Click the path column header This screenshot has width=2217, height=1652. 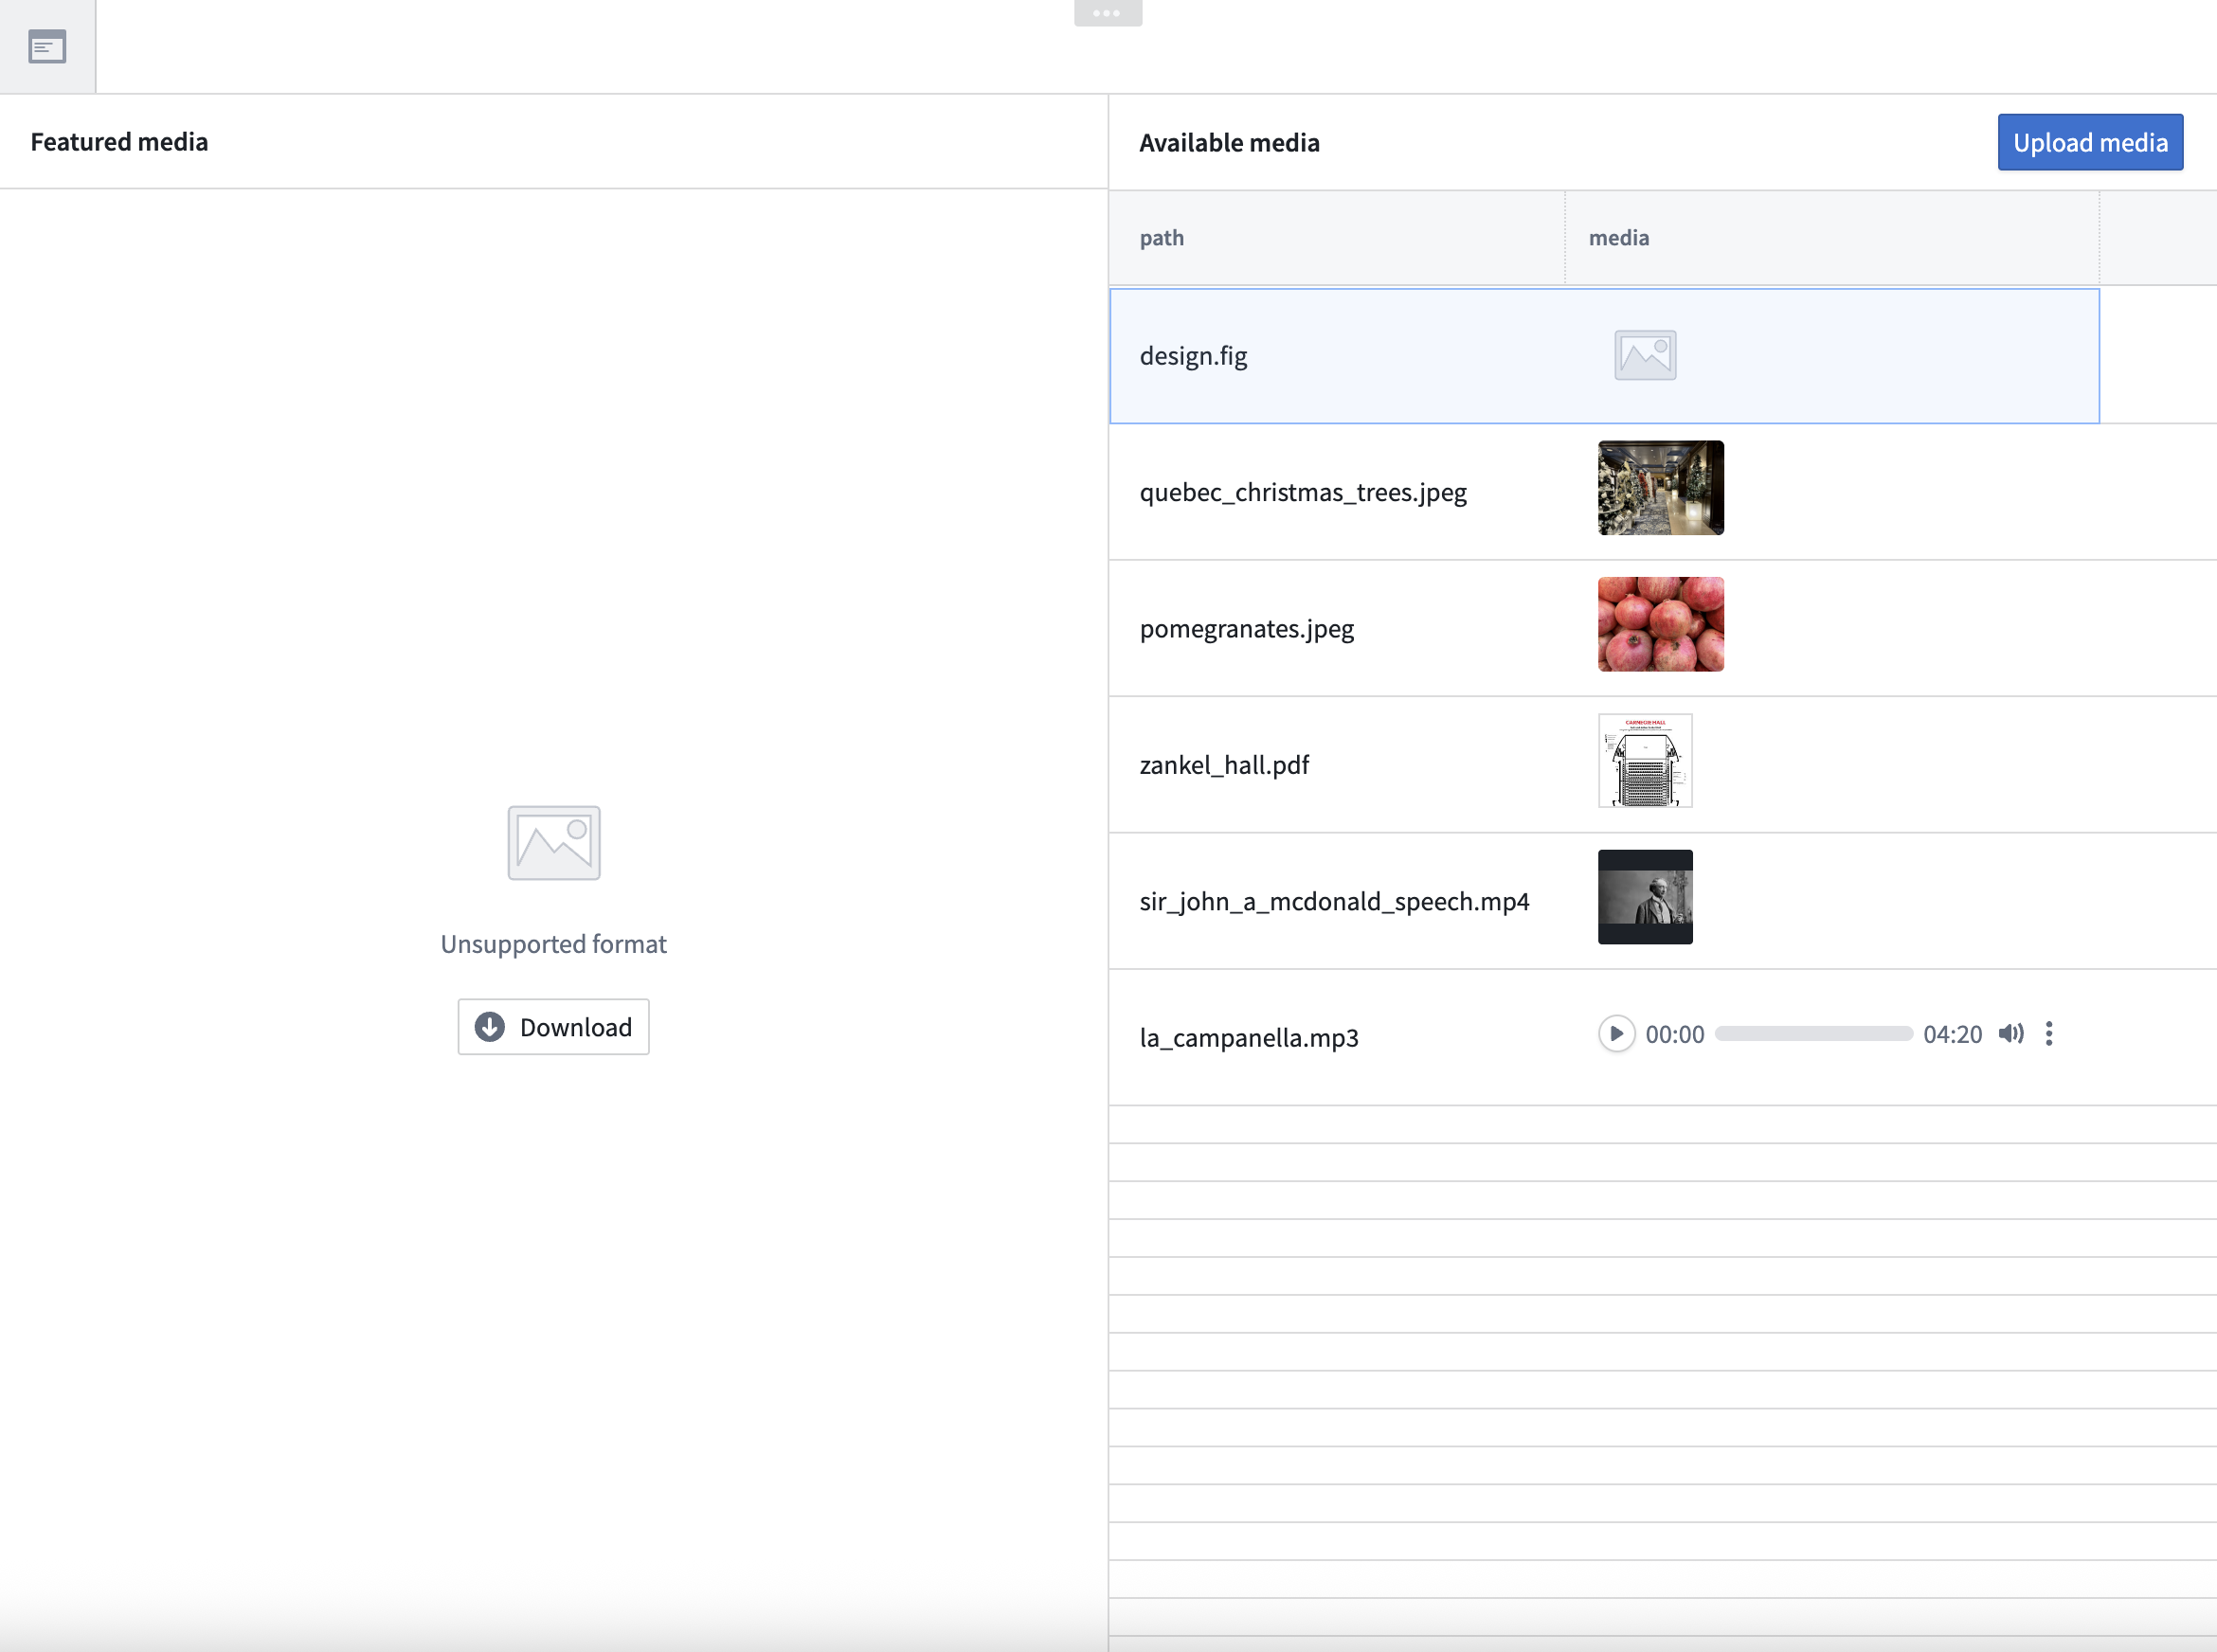(1161, 238)
